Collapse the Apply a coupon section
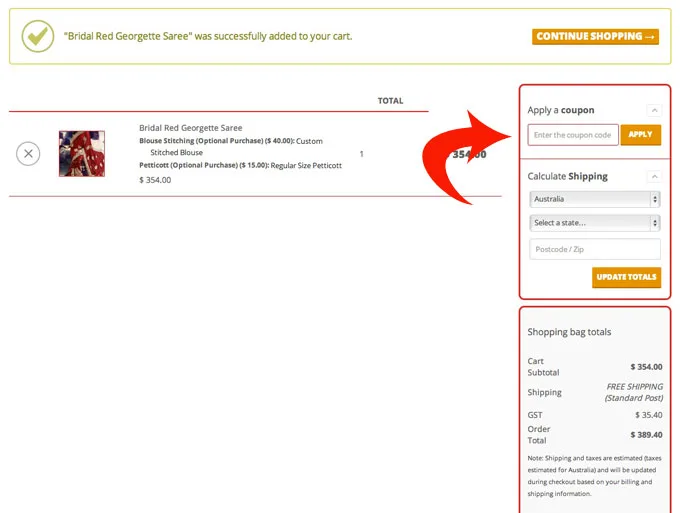The image size is (680, 513). (x=653, y=110)
